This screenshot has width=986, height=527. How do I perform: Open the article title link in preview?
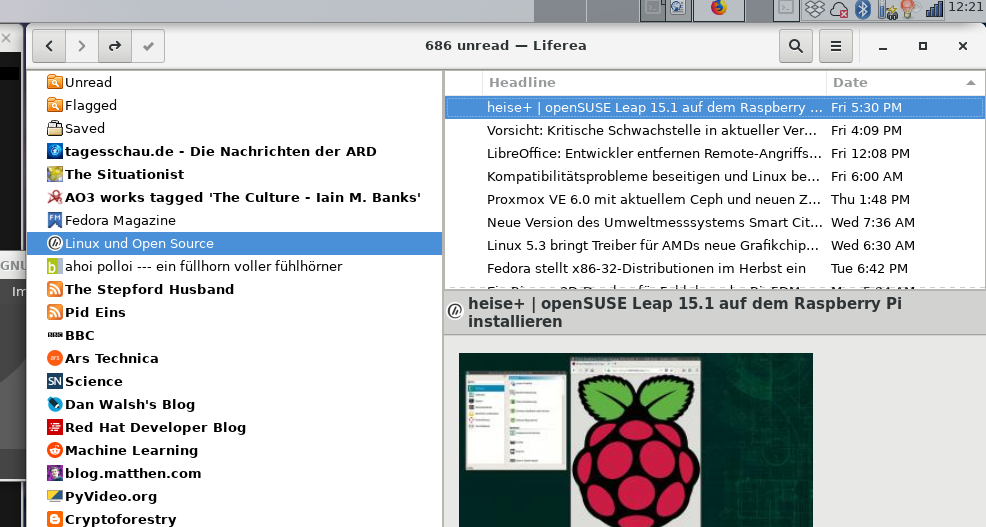(685, 312)
